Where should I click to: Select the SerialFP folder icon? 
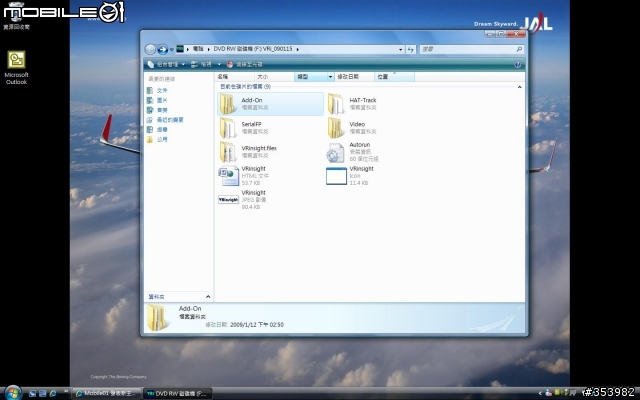click(x=227, y=128)
